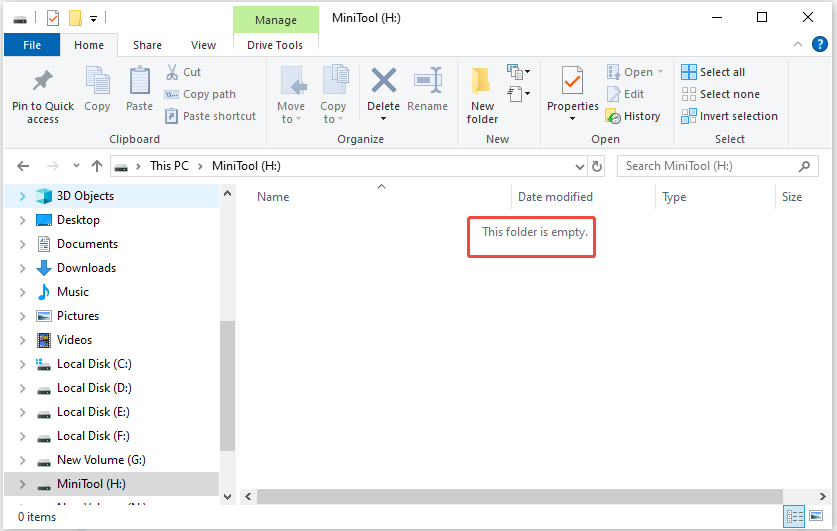Viewport: 837px width, 531px height.
Task: Select New Volume (G:) in tree
Action: click(101, 460)
